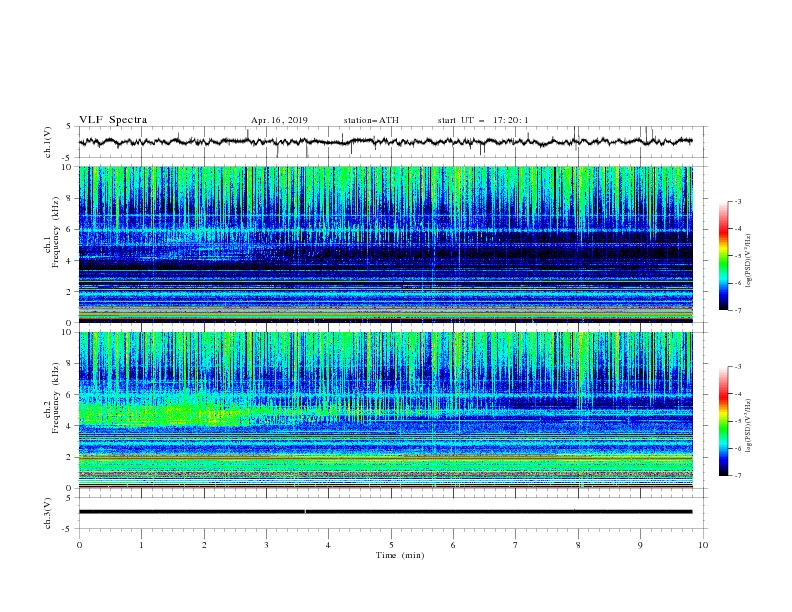
Task: Click the ch.1 voltage waveform trace
Action: [385, 142]
